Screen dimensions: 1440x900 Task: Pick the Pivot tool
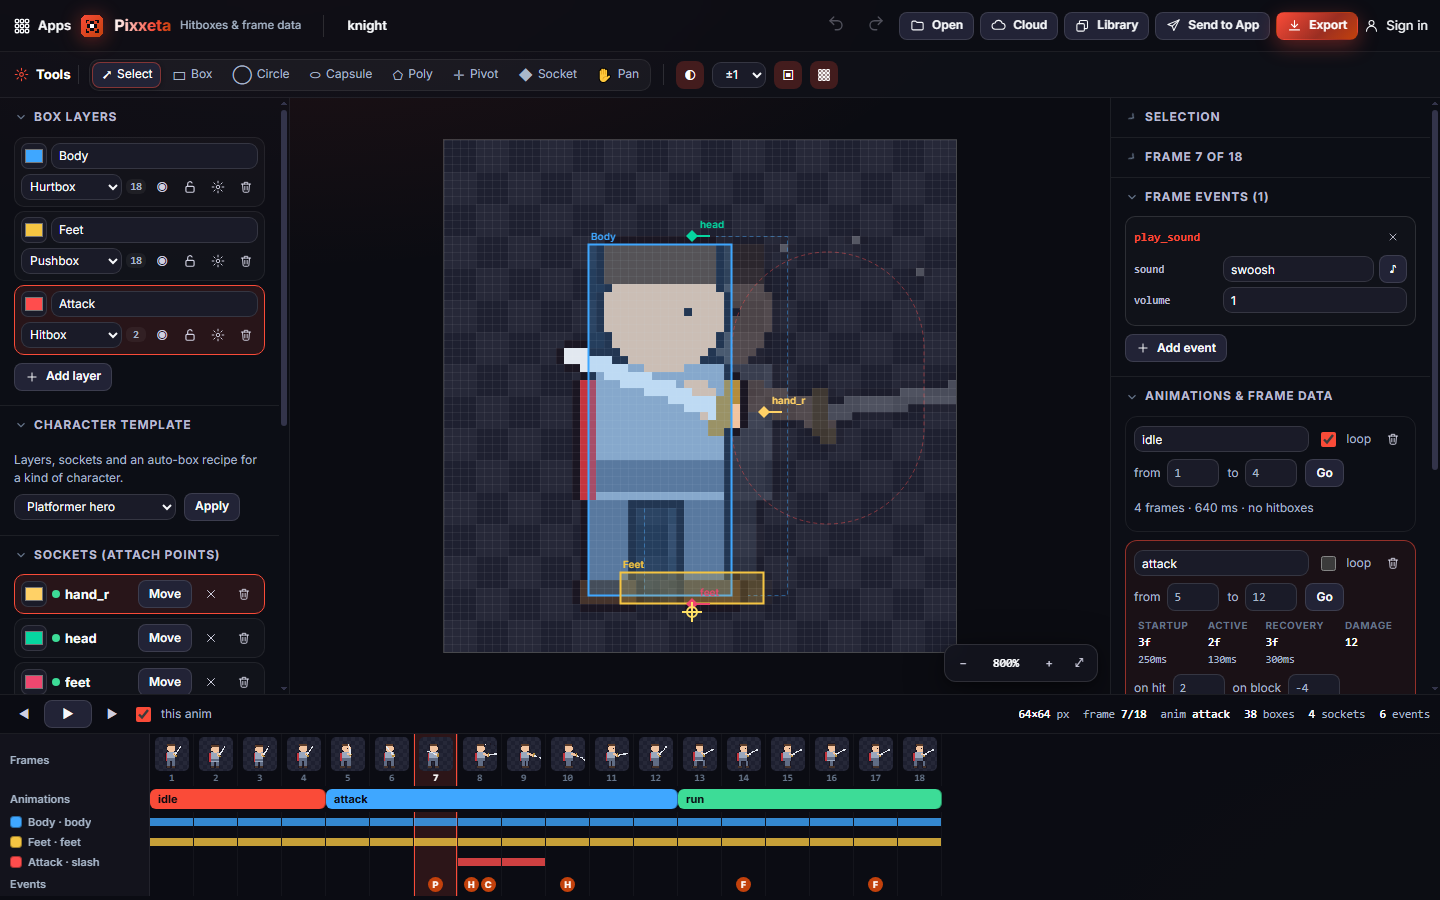point(476,75)
